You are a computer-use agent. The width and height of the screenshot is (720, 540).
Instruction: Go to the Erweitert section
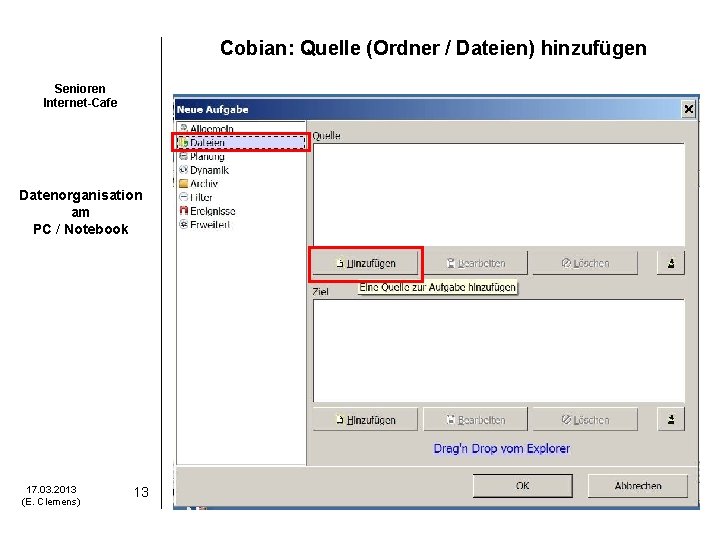point(204,225)
